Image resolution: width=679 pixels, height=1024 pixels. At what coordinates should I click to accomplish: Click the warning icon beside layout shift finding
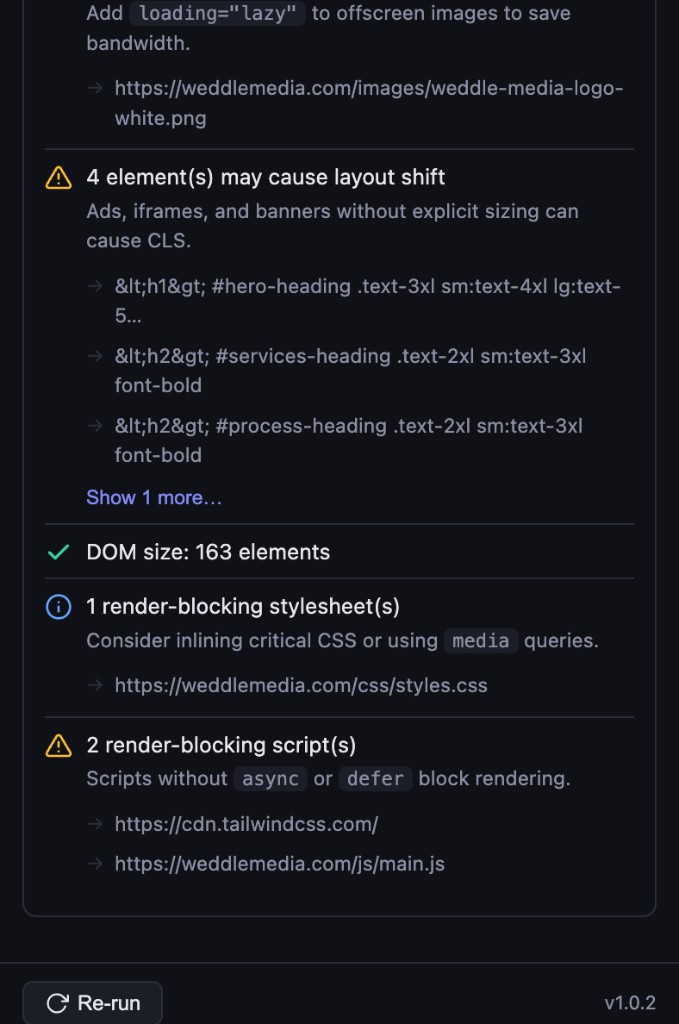[59, 177]
